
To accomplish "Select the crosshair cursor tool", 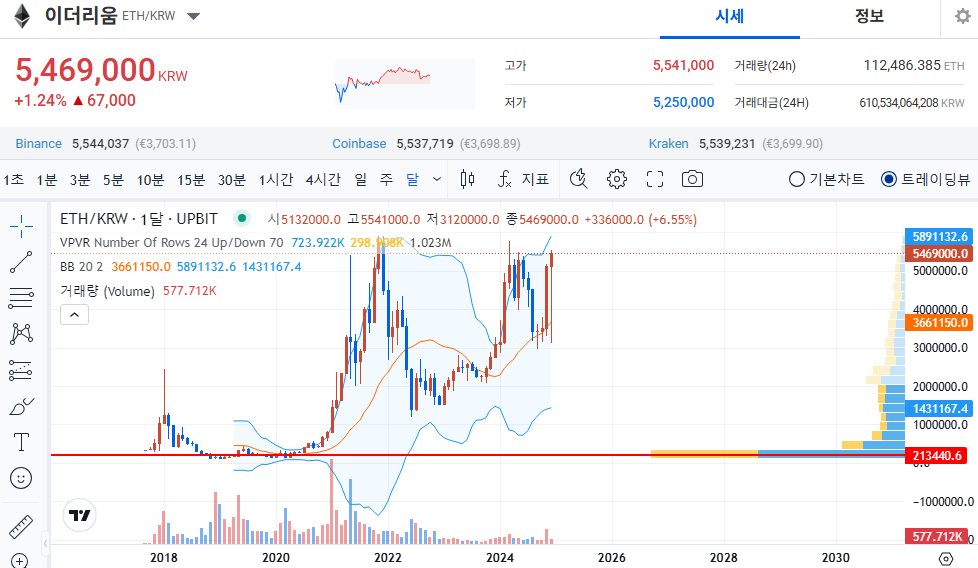I will click(x=21, y=226).
